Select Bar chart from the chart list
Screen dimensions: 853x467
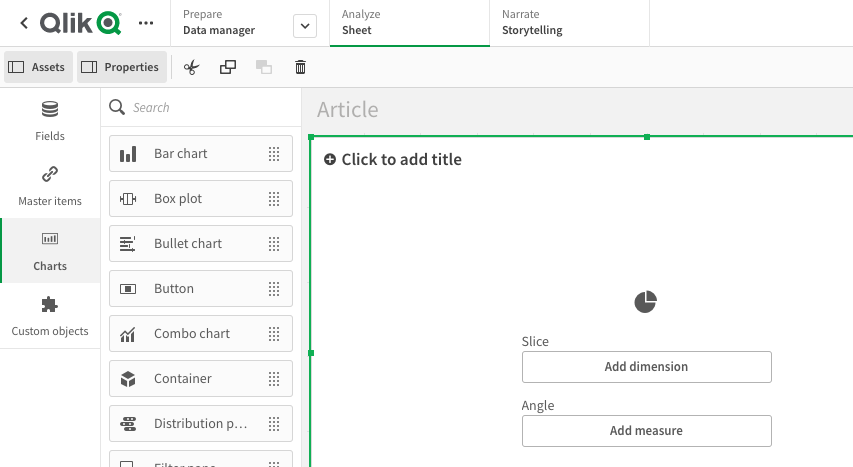click(200, 154)
